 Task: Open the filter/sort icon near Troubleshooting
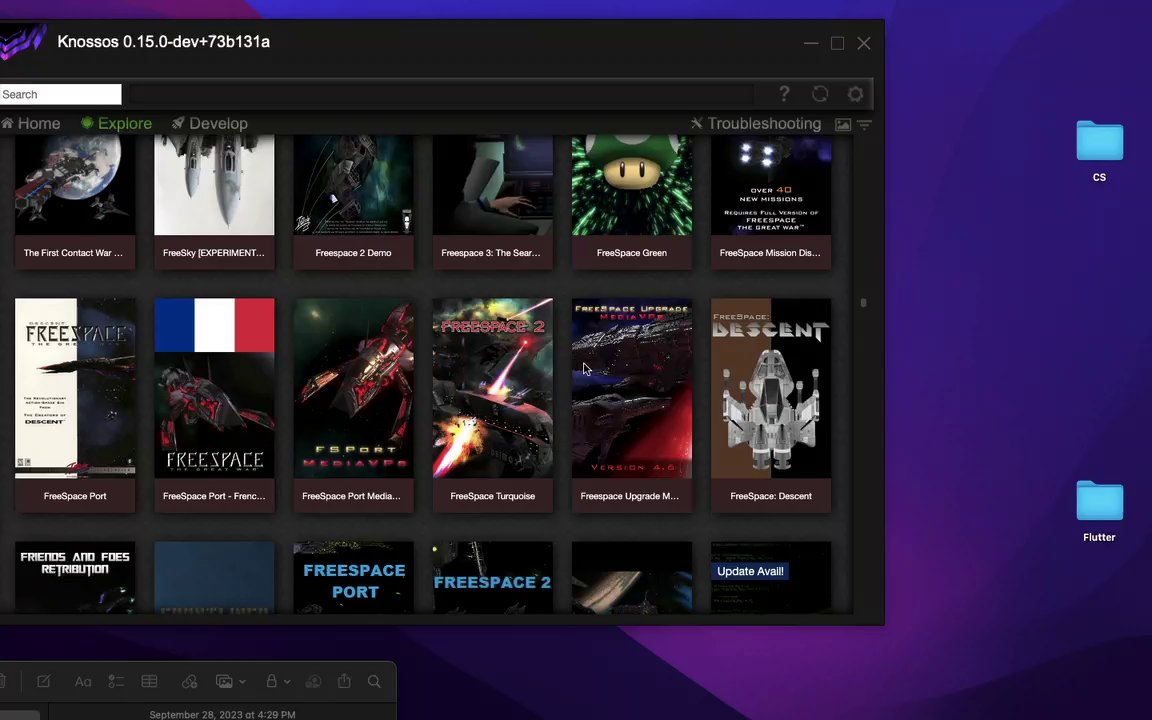click(x=865, y=125)
